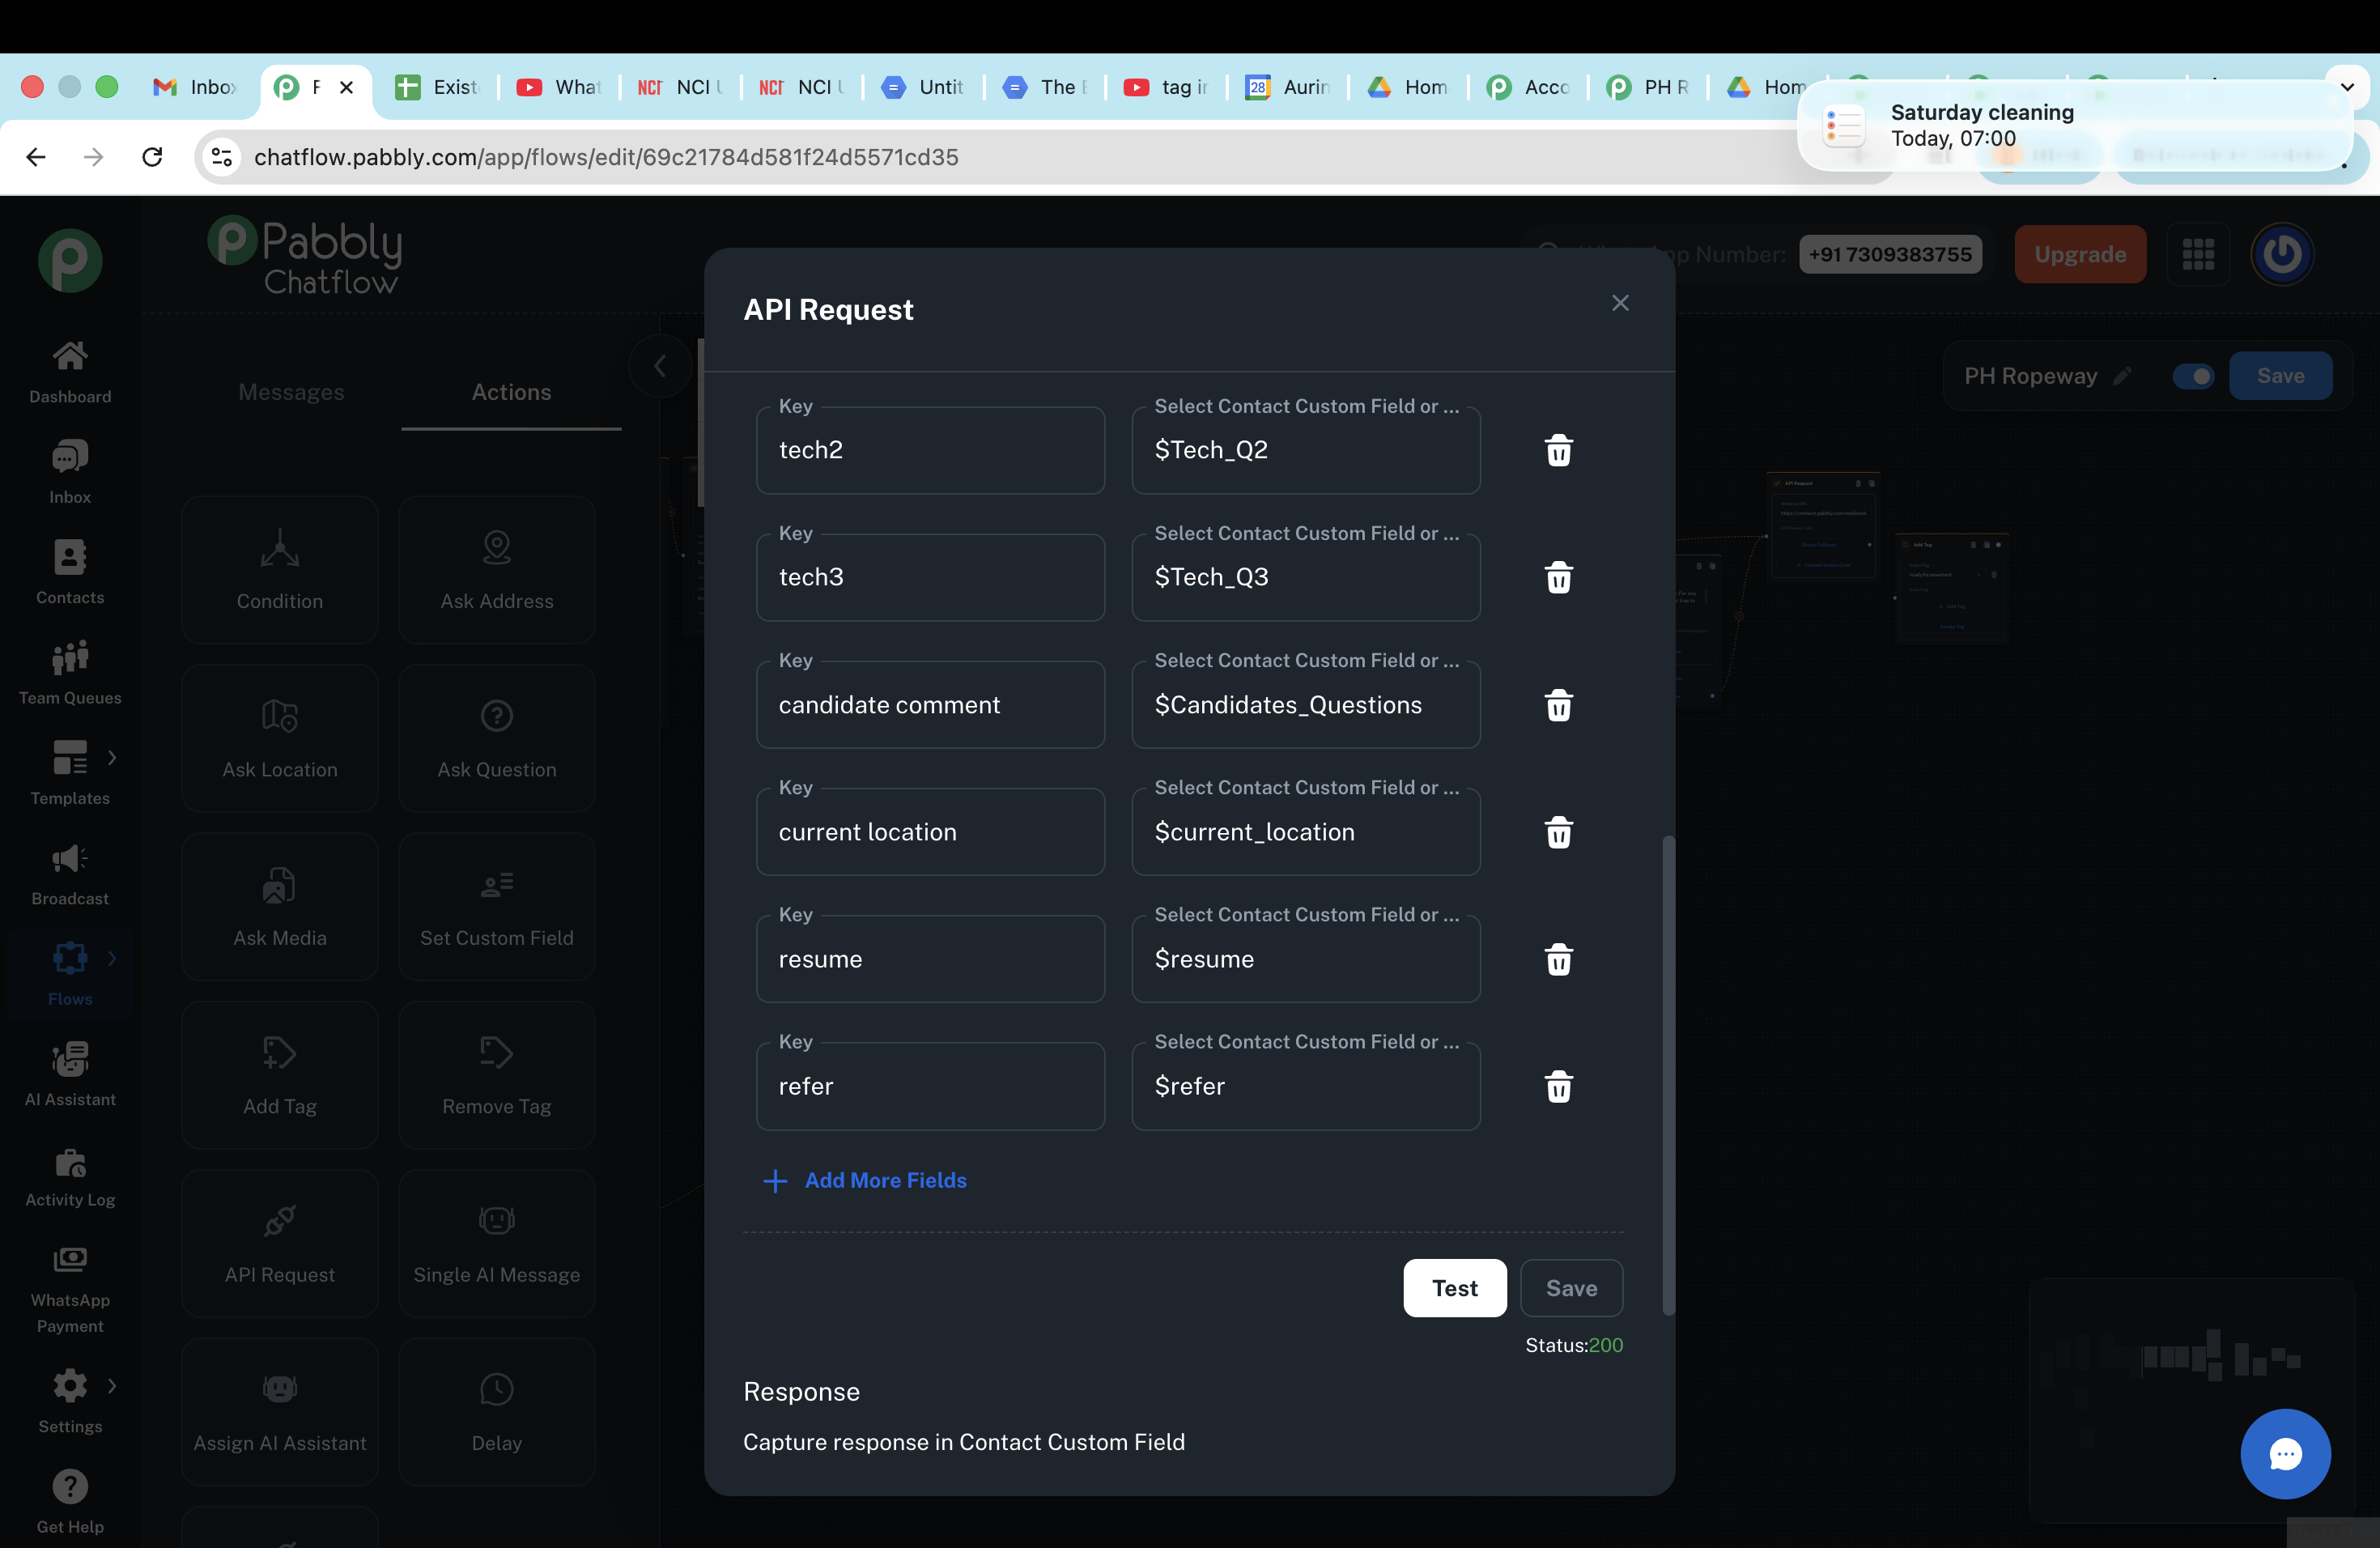Open the $current_location field selector
This screenshot has width=2380, height=1548.
tap(1306, 832)
